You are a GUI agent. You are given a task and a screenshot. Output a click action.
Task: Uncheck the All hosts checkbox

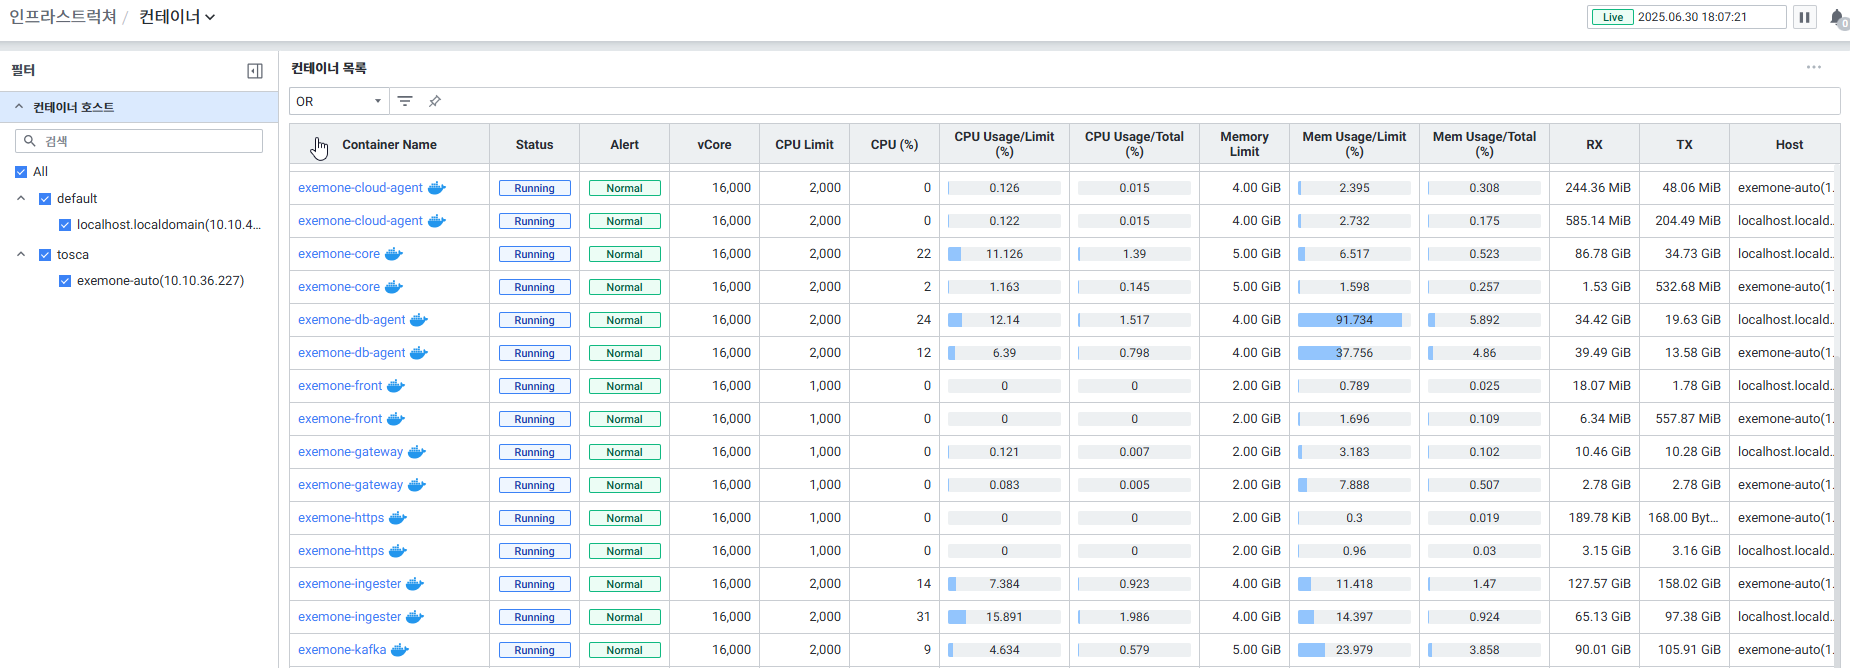click(x=21, y=172)
